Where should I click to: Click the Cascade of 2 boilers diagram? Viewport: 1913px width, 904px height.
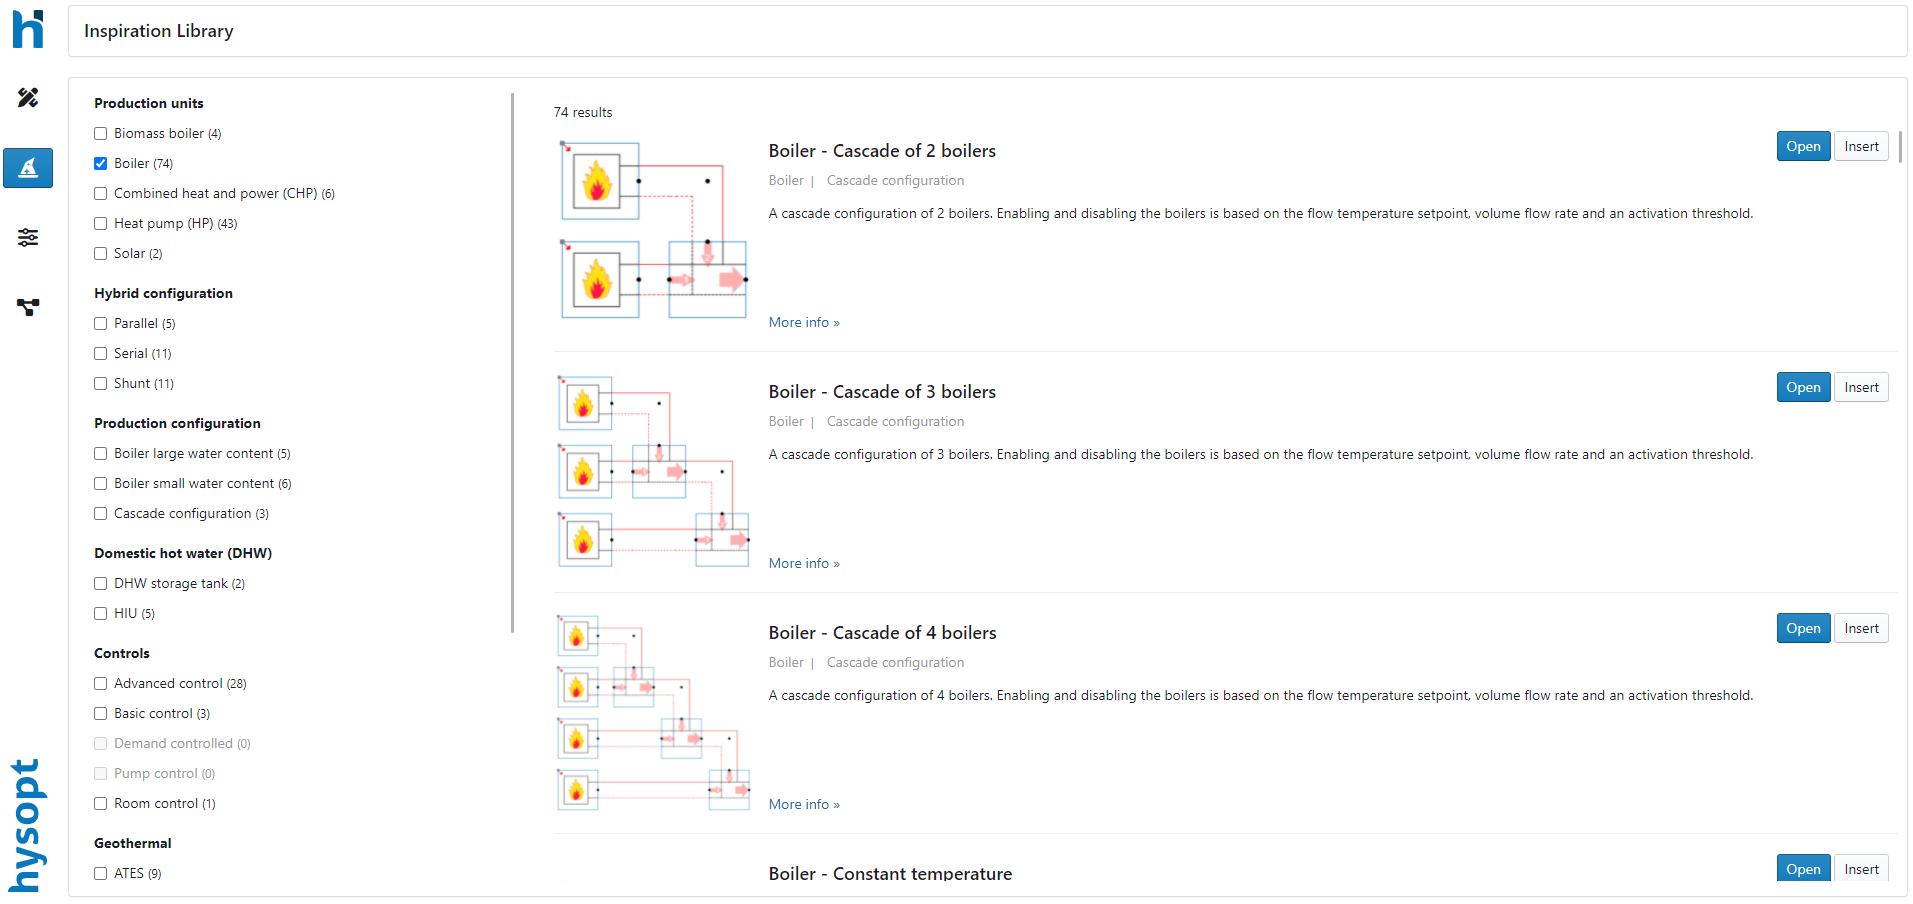pos(654,230)
